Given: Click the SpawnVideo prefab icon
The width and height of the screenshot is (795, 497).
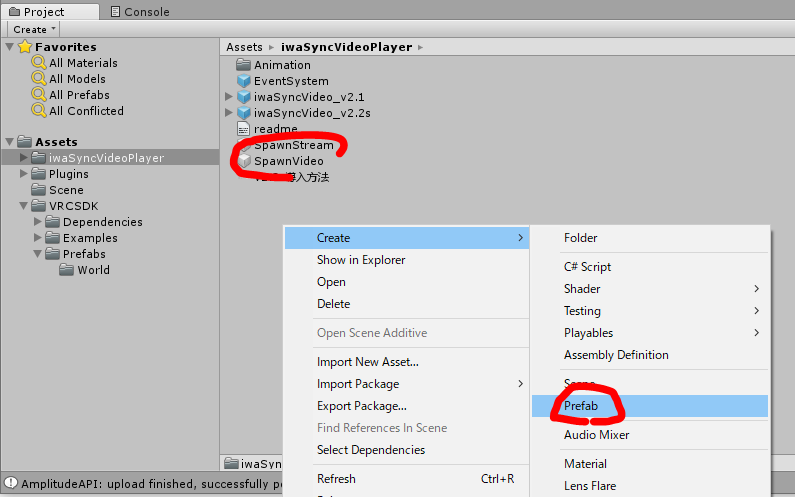Looking at the screenshot, I should (243, 161).
